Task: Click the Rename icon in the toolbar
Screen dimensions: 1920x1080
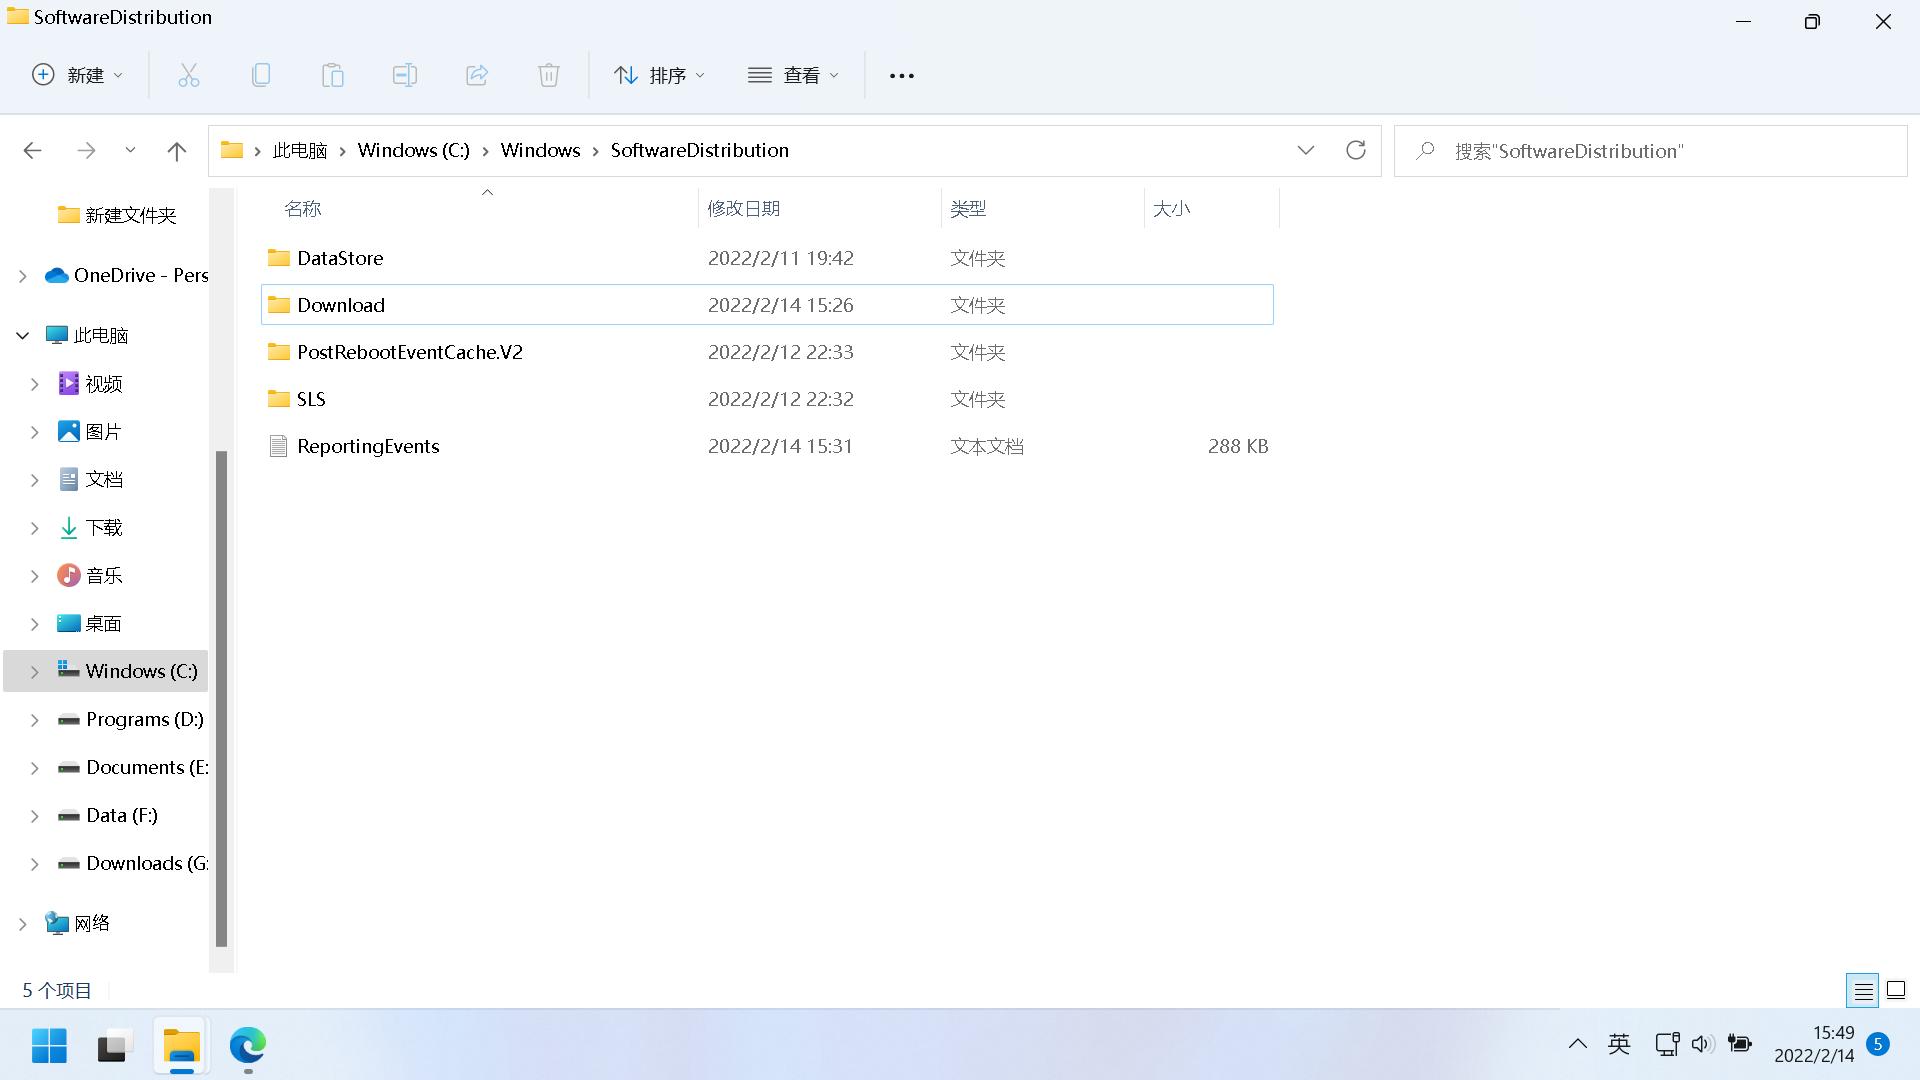Action: 405,75
